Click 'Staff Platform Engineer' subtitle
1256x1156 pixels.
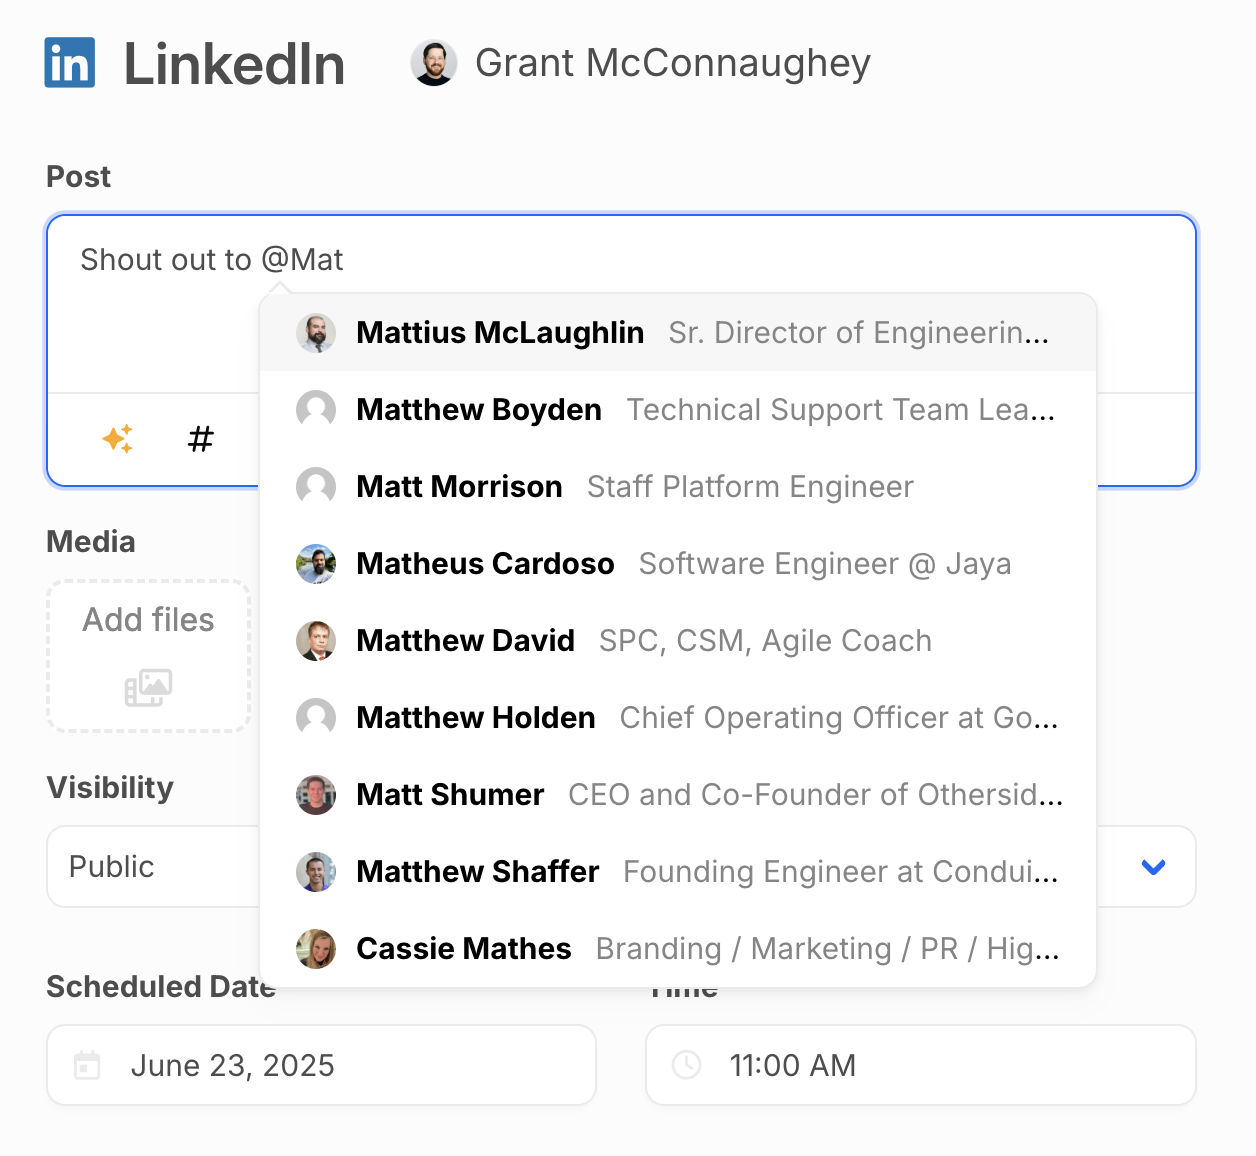pos(750,487)
